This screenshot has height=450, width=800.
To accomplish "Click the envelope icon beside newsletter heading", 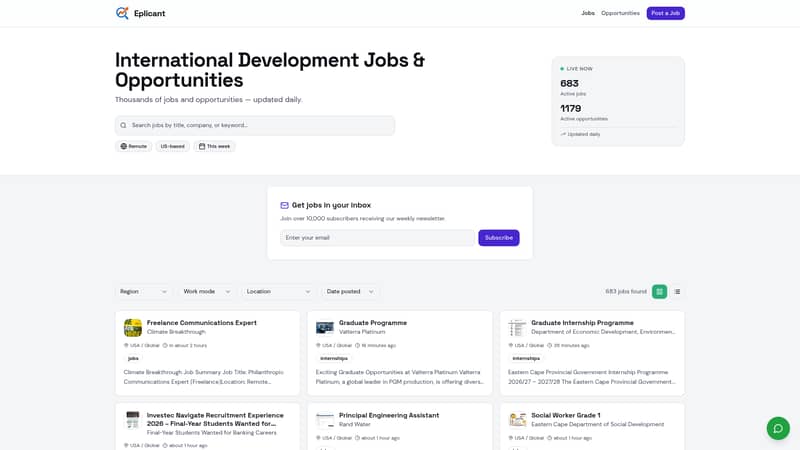I will [x=284, y=205].
